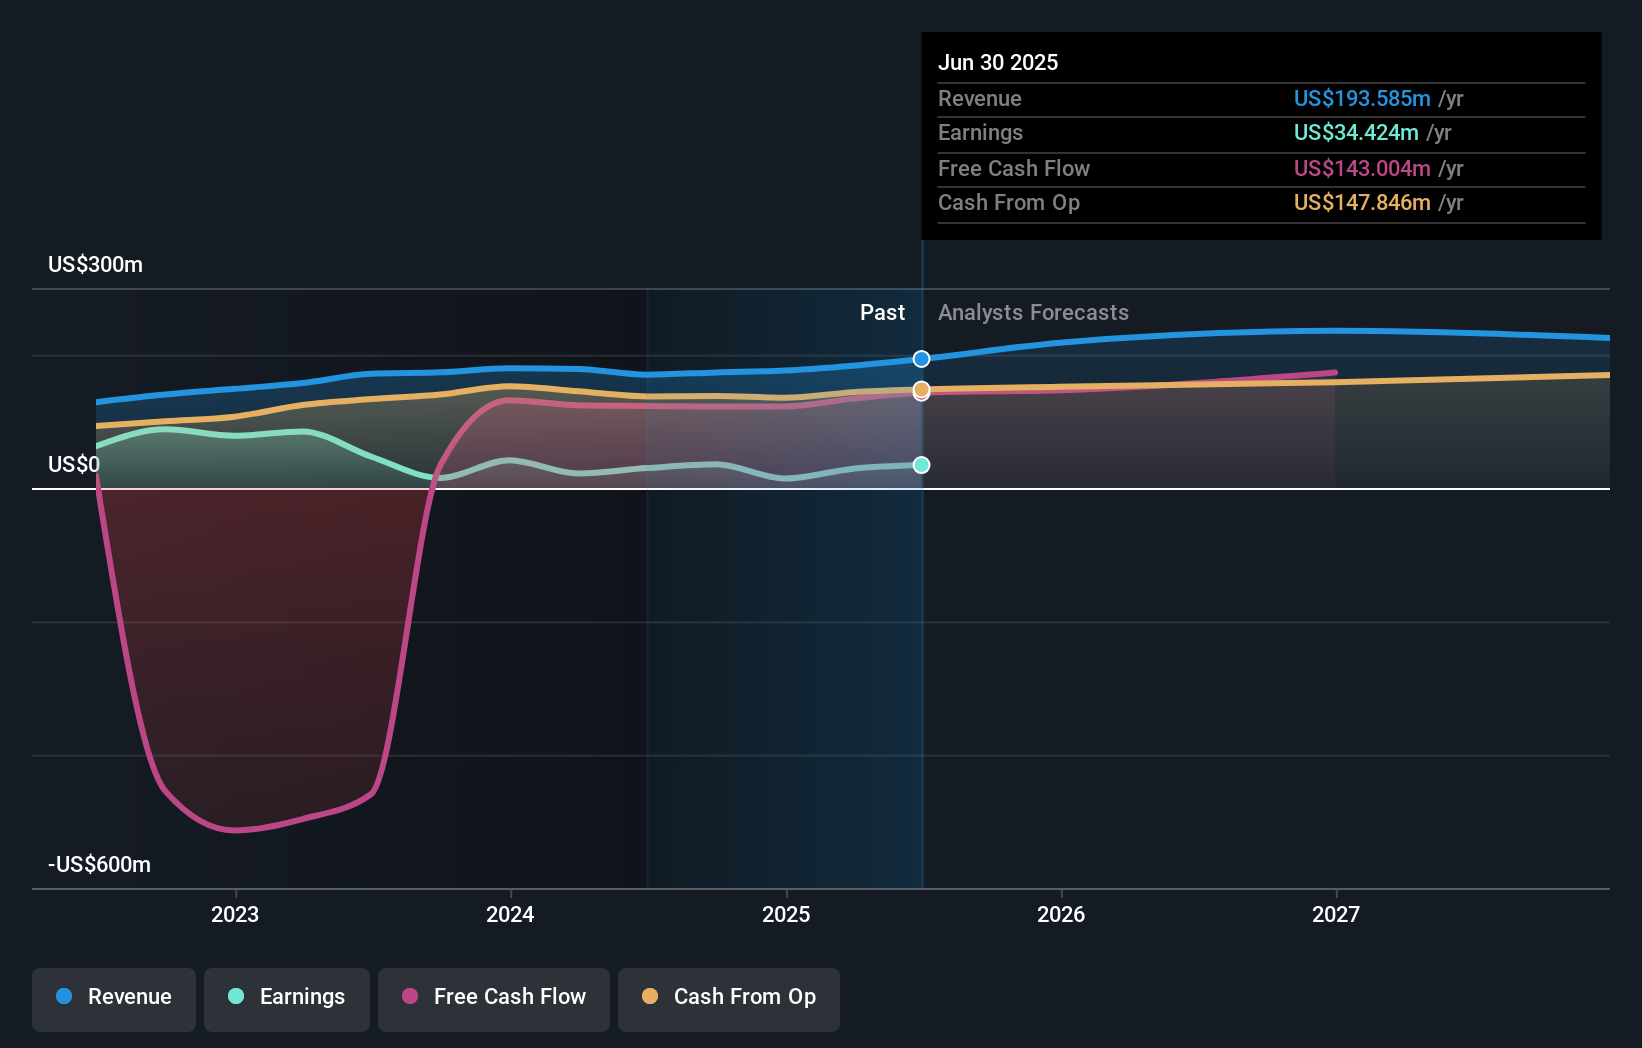Click the 2023 x-axis label
1642x1048 pixels.
point(235,914)
